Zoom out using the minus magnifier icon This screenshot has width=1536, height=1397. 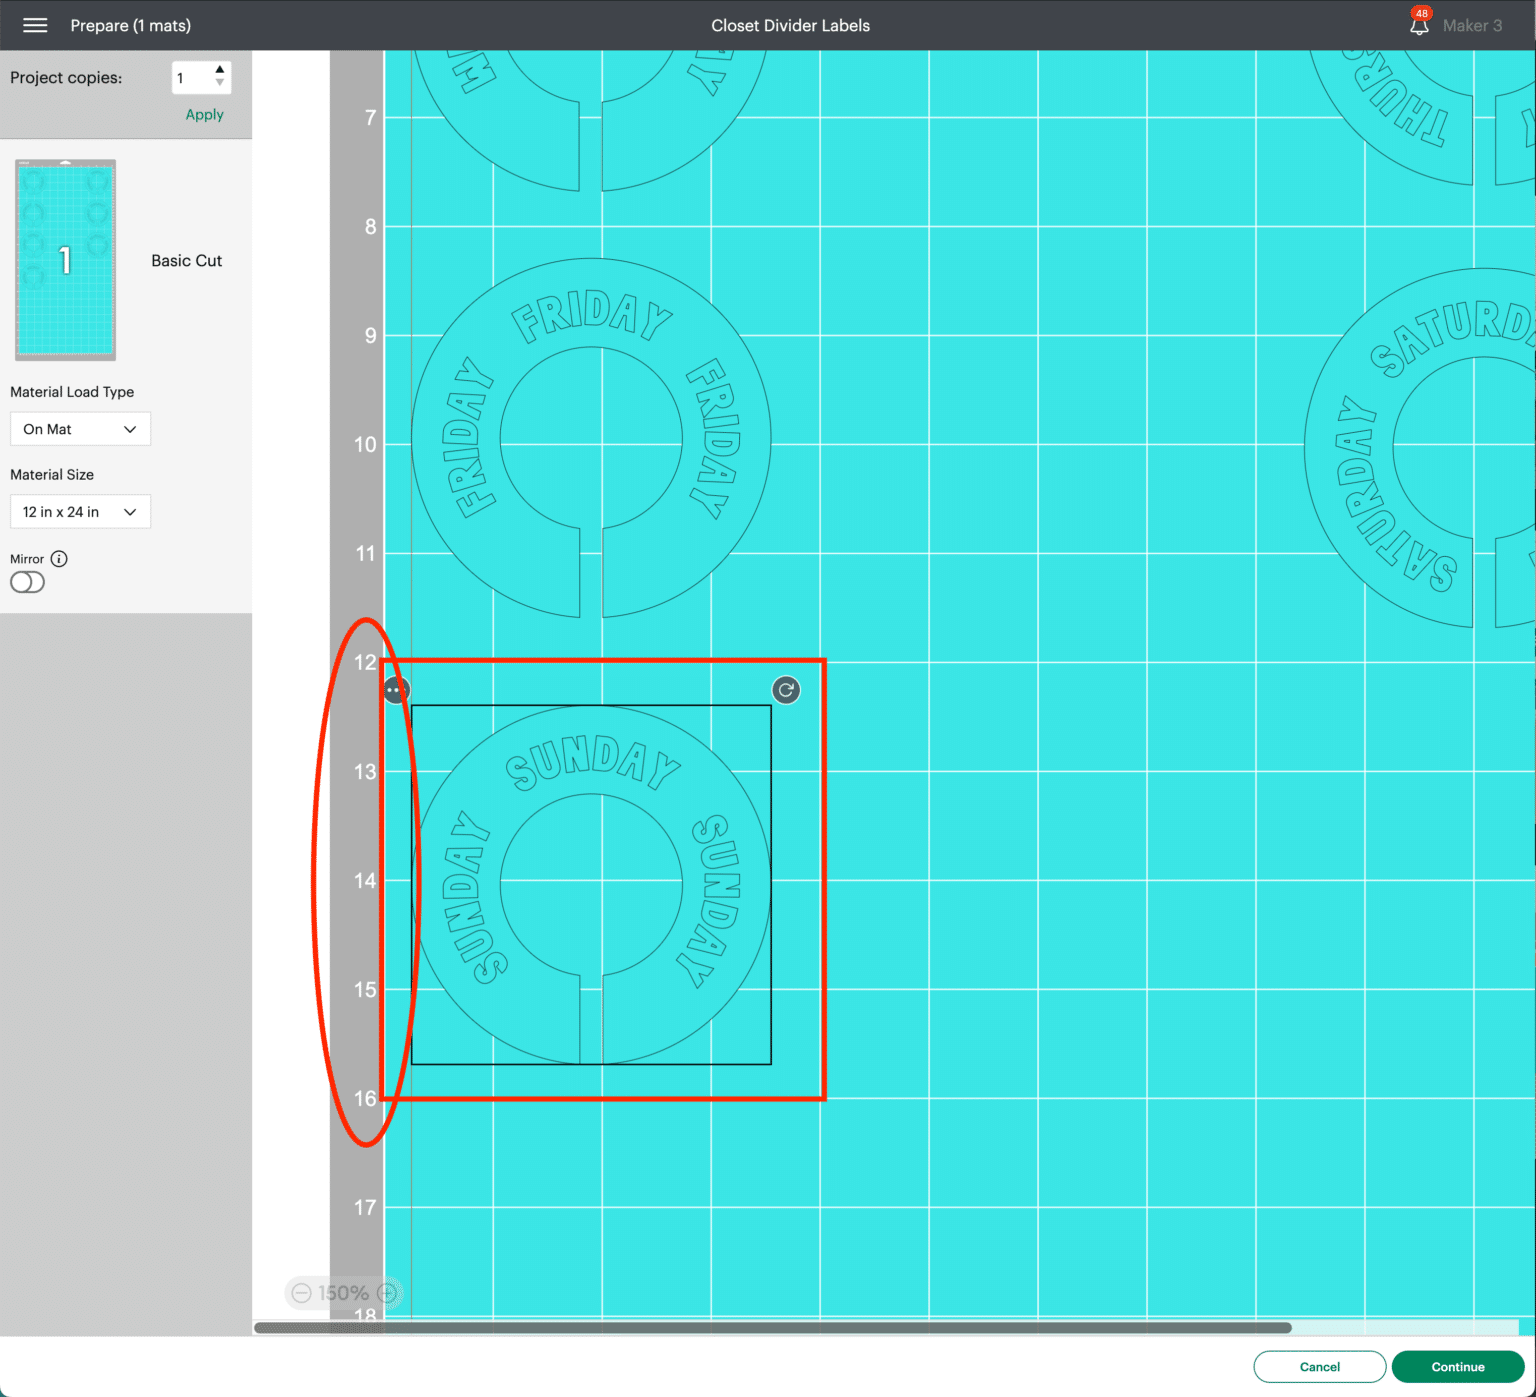click(300, 1292)
